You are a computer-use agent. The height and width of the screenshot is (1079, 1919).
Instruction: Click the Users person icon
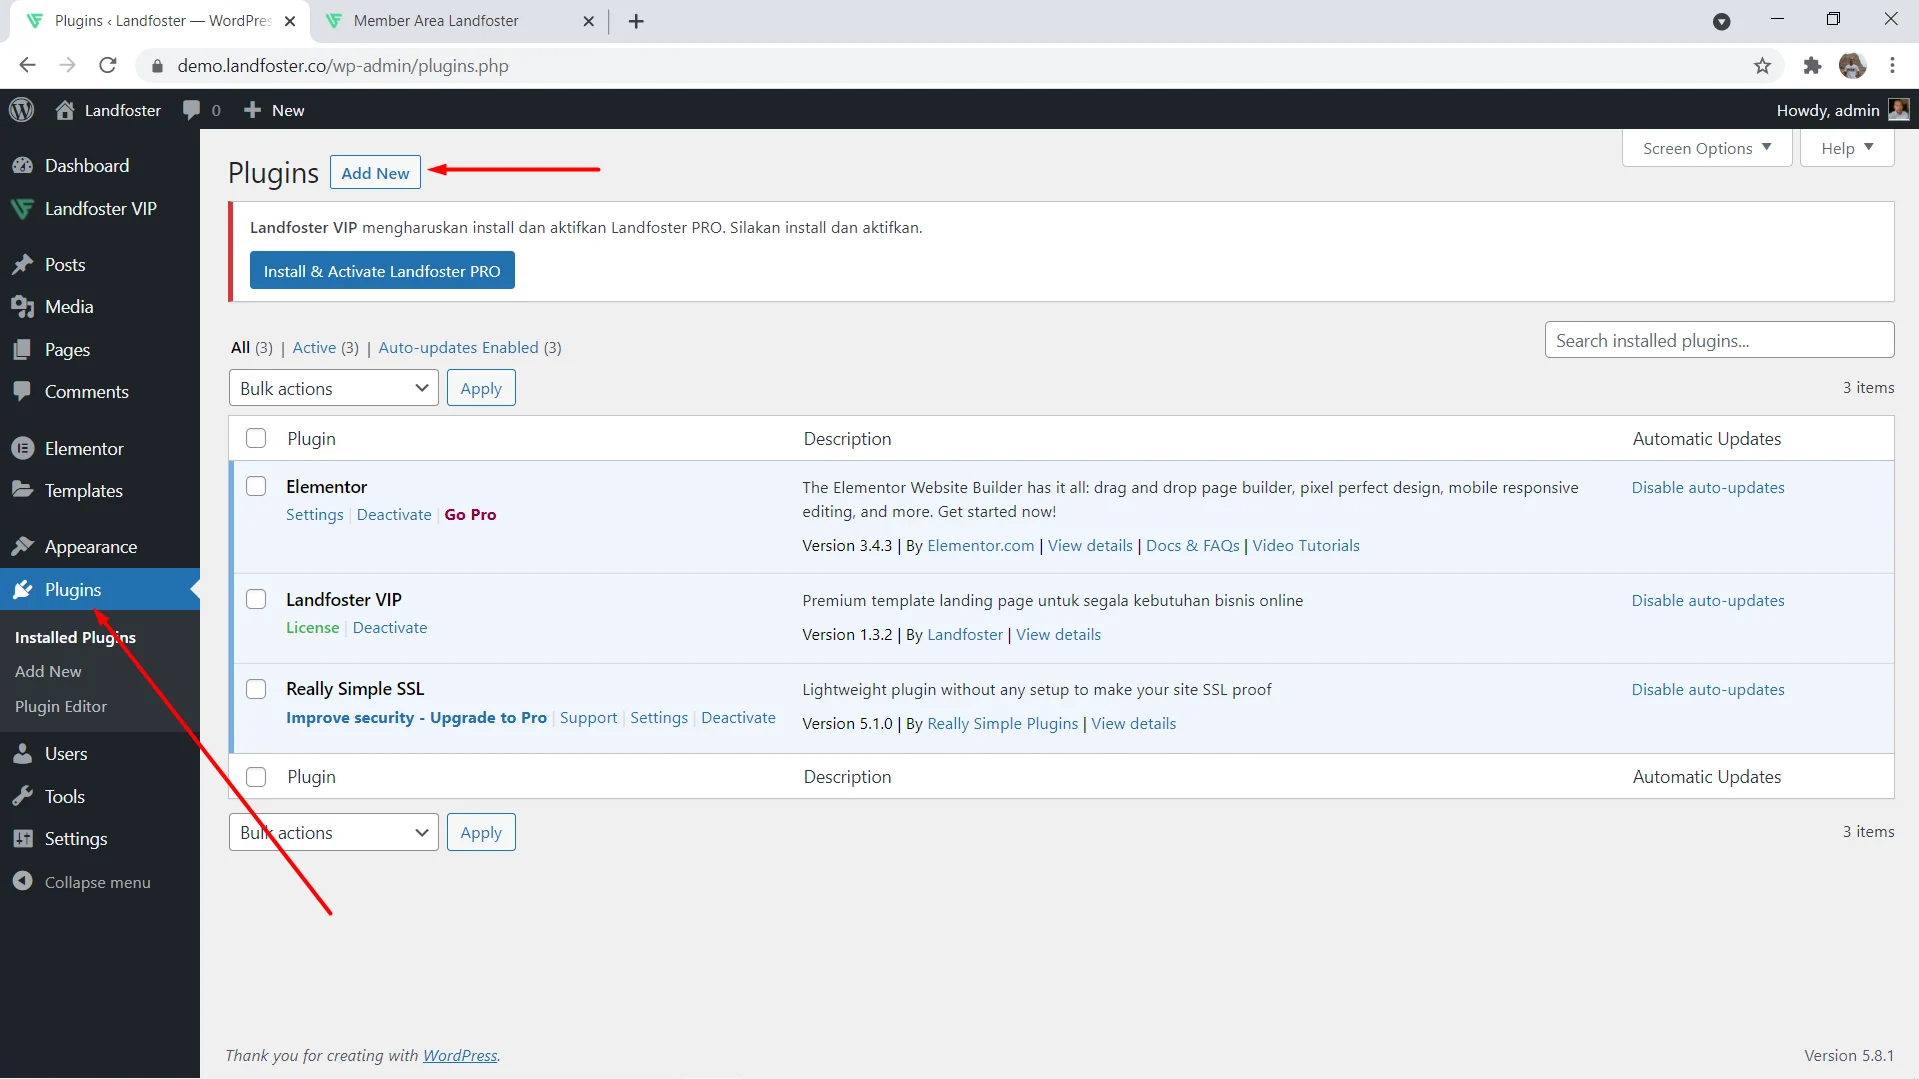pos(23,754)
